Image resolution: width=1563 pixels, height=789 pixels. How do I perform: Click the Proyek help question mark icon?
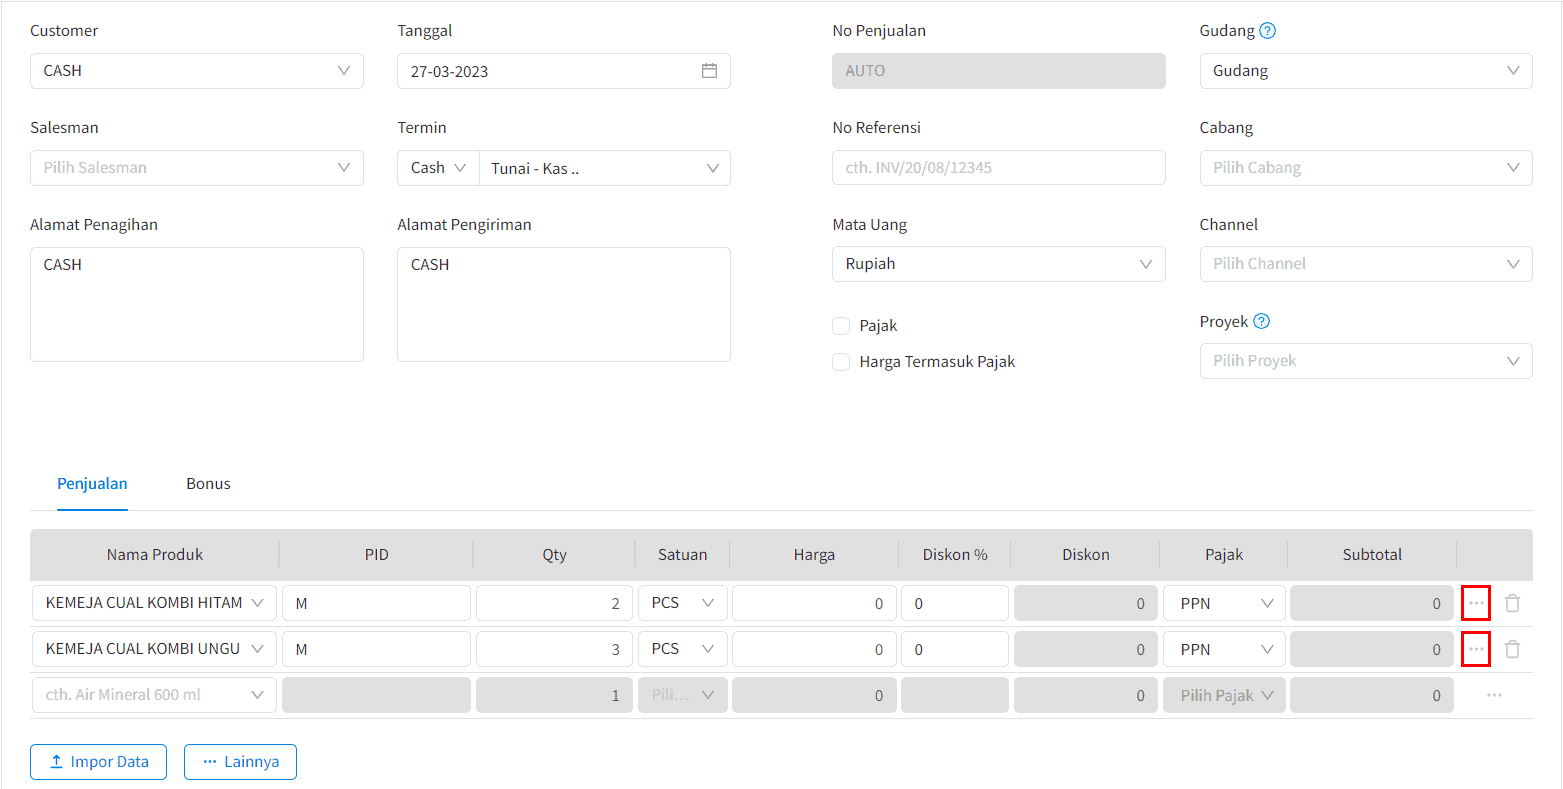click(1261, 322)
